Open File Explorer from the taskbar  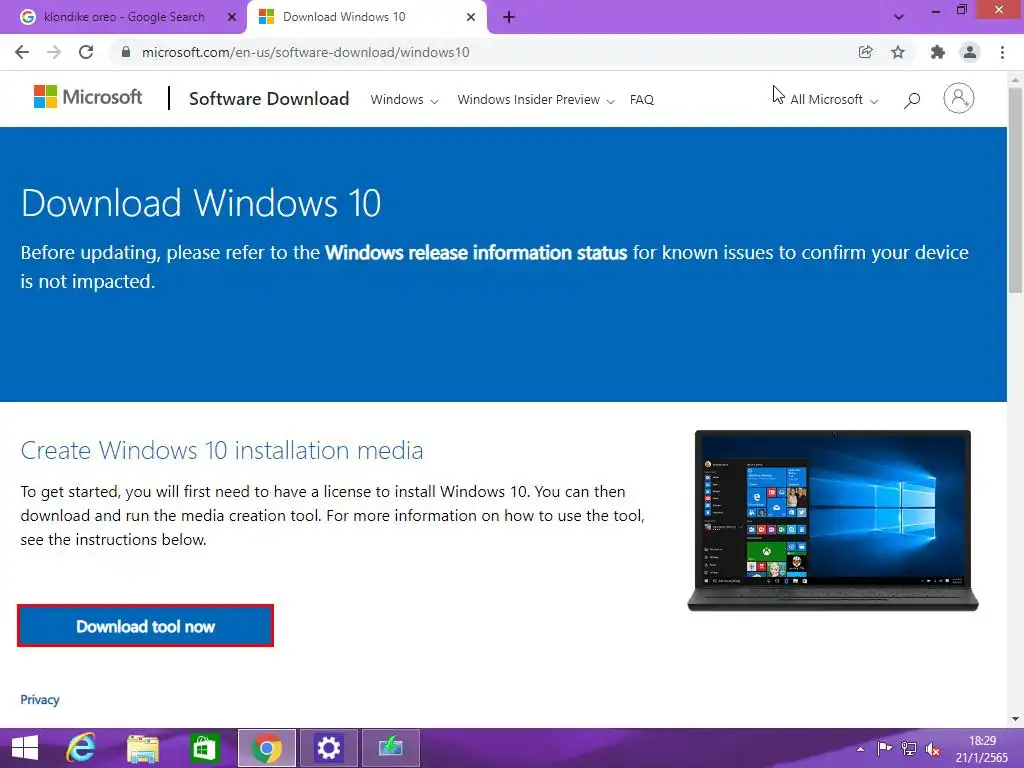[x=143, y=748]
